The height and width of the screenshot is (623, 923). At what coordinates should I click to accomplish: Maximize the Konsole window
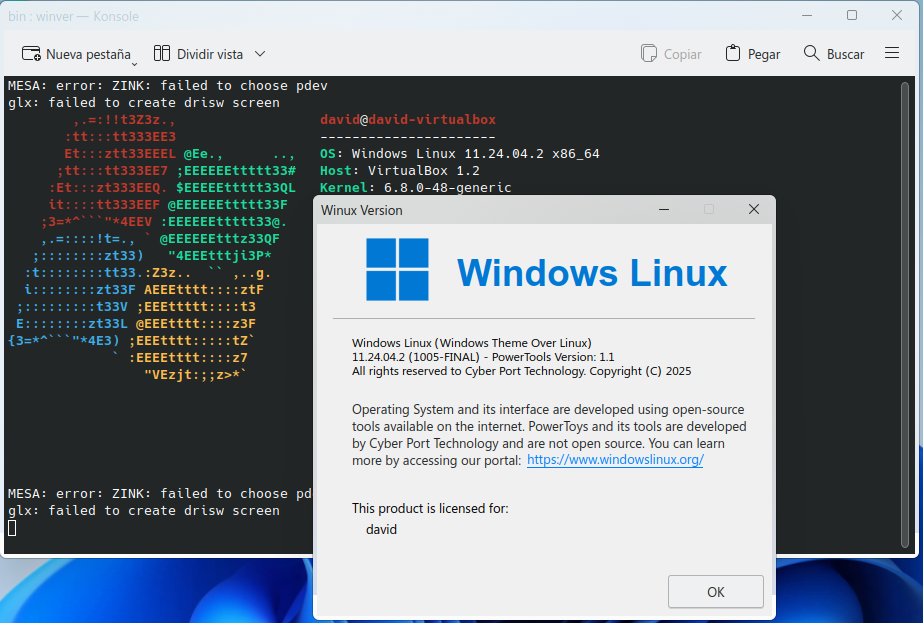point(851,16)
